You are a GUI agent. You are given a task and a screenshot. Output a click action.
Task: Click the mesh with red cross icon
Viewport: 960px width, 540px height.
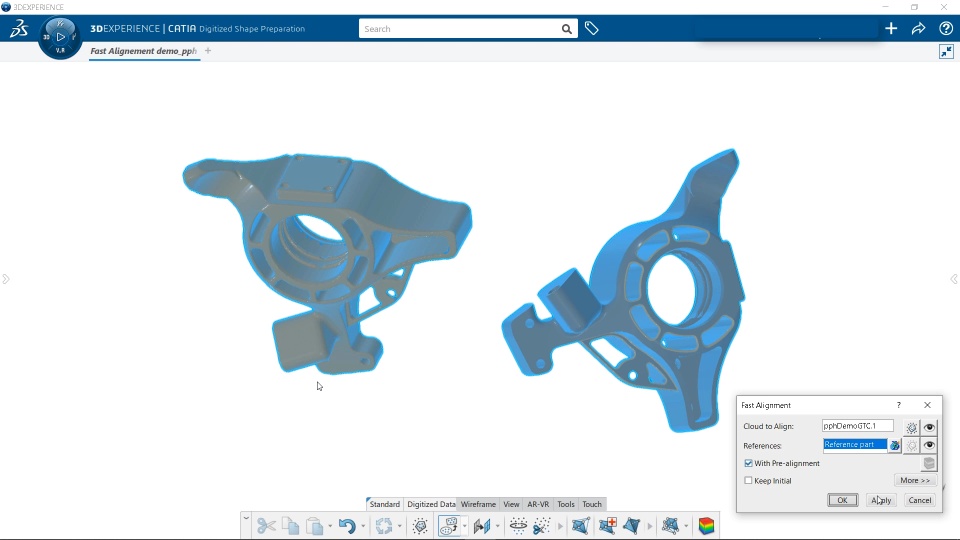click(x=607, y=525)
